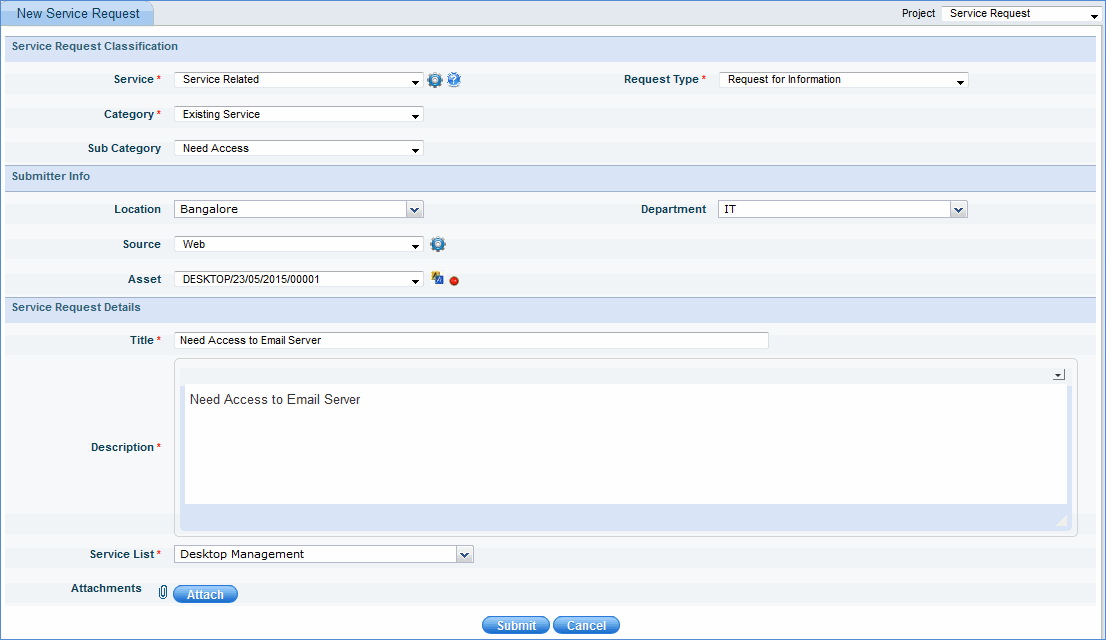
Task: Click the paperclip icon beside Attachments
Action: [162, 592]
